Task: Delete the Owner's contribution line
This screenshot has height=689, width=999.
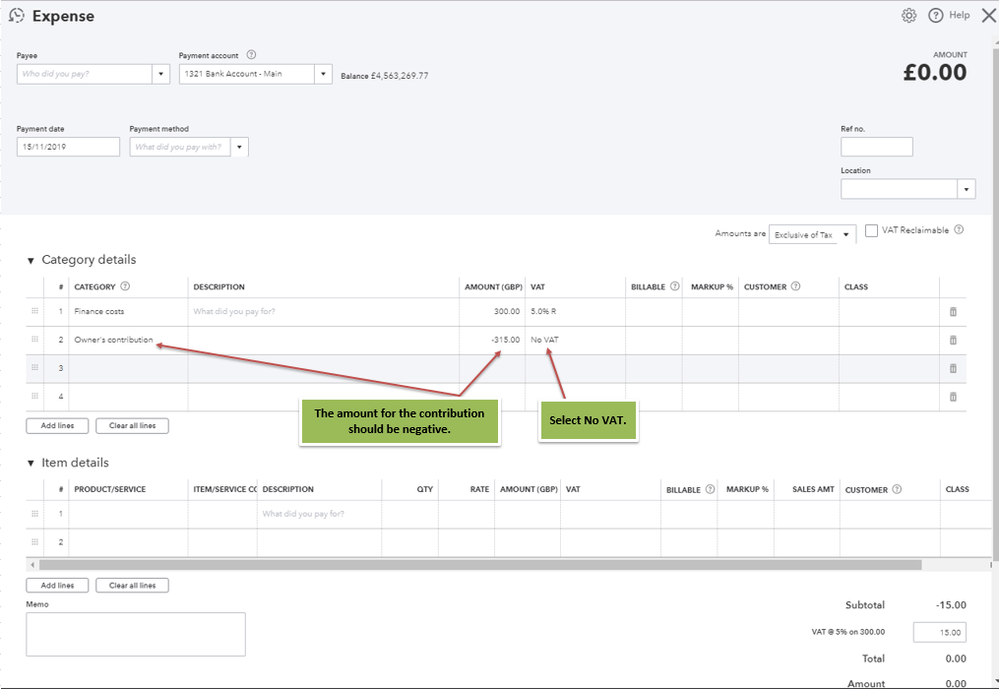Action: (x=952, y=340)
